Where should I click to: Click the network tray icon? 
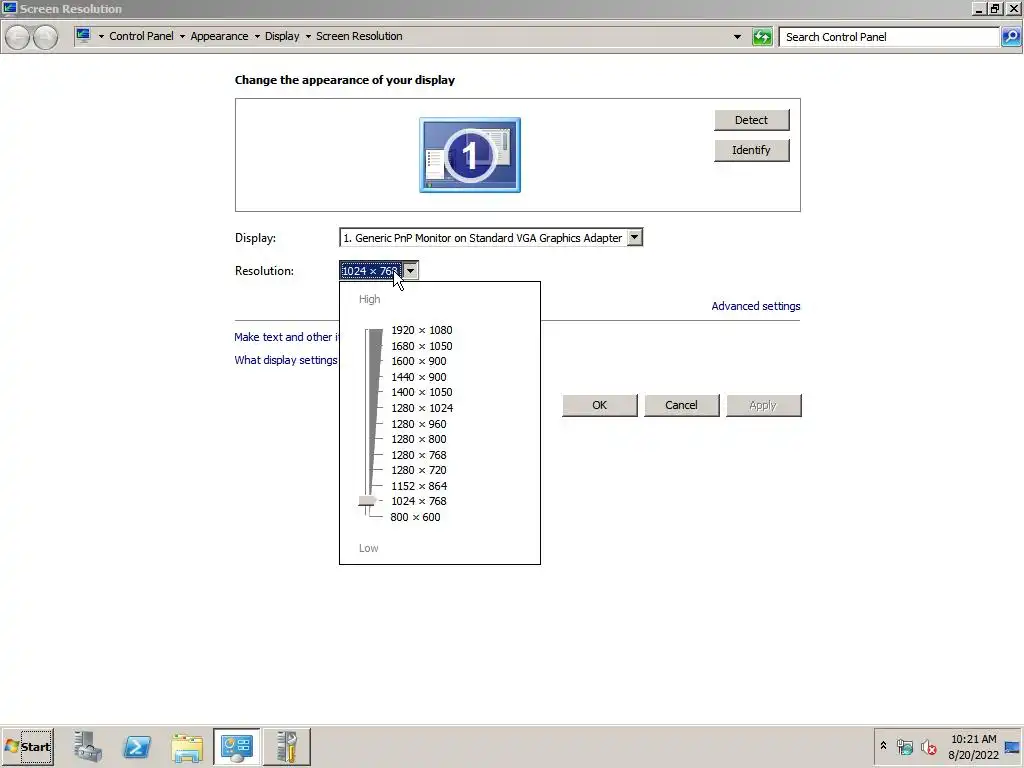(x=904, y=746)
